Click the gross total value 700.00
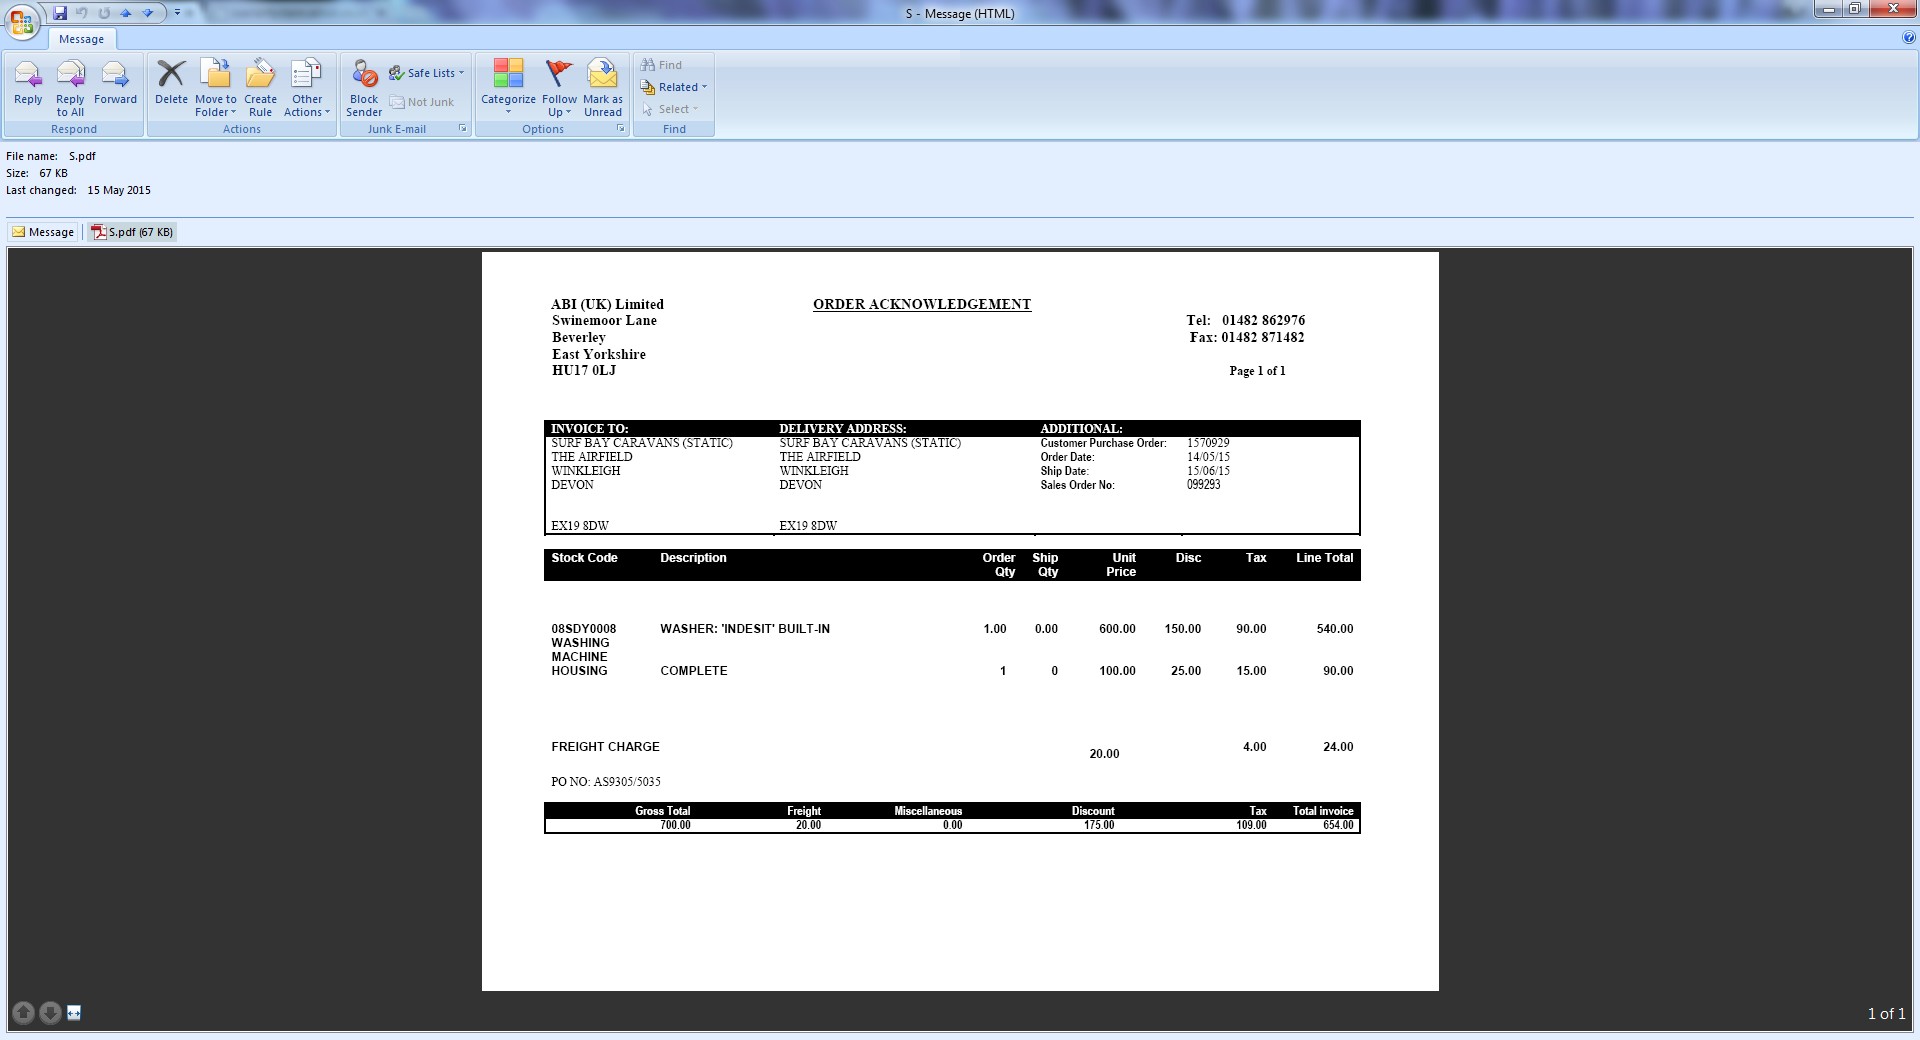 coord(675,826)
